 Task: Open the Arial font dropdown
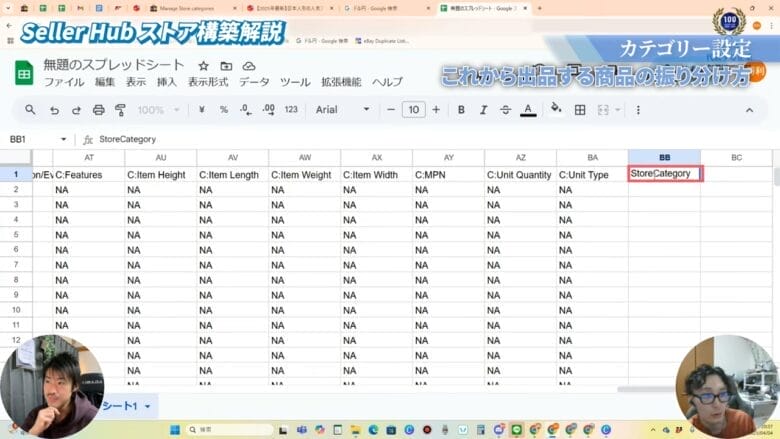[x=342, y=110]
